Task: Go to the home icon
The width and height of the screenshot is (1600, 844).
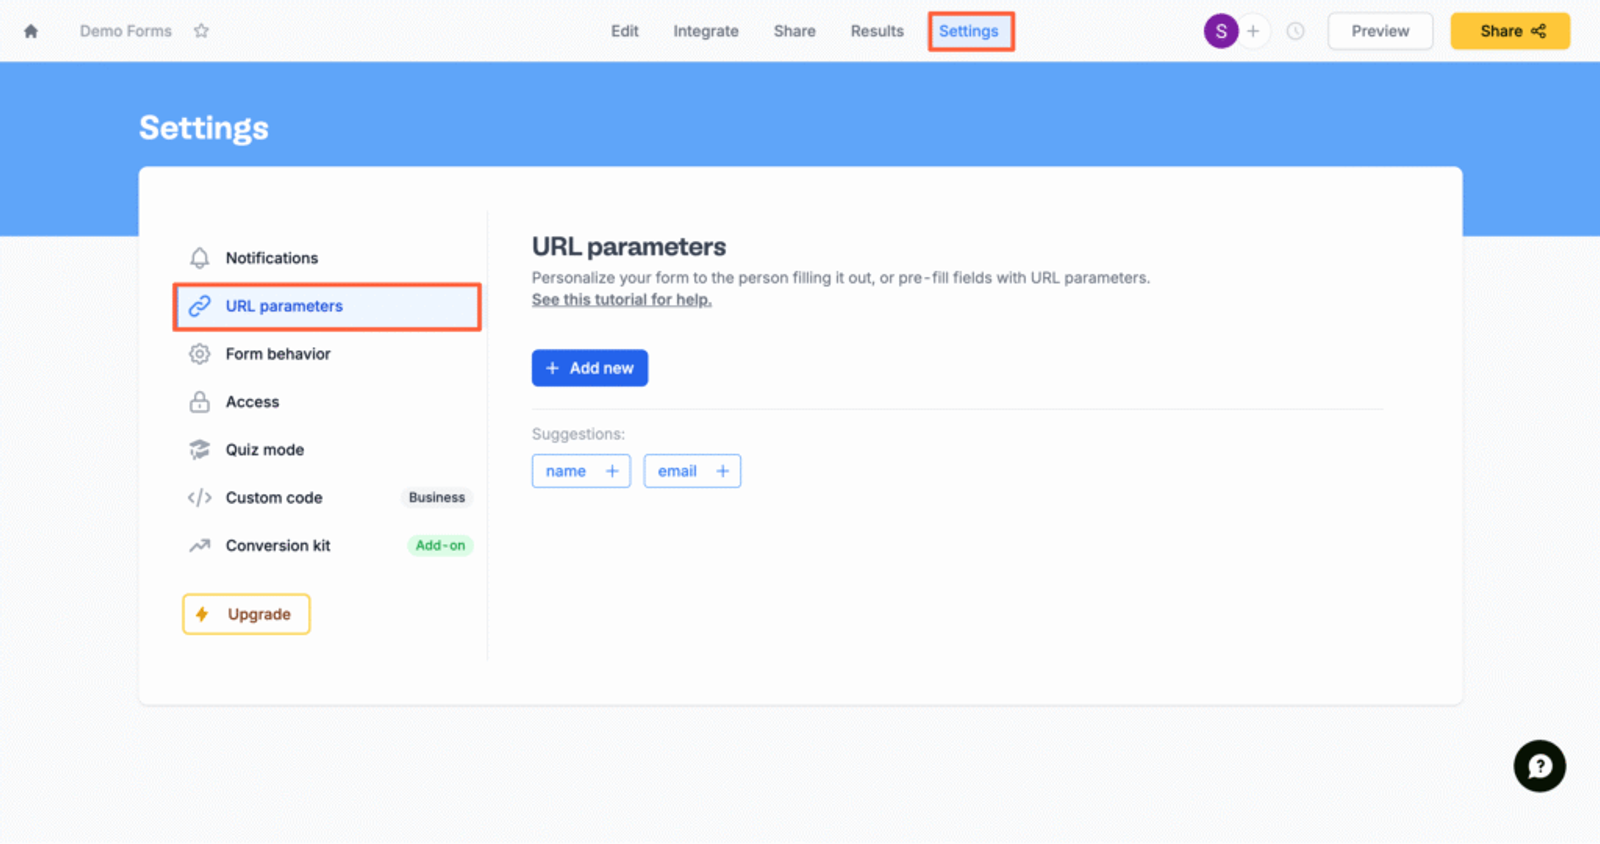Action: pos(31,31)
